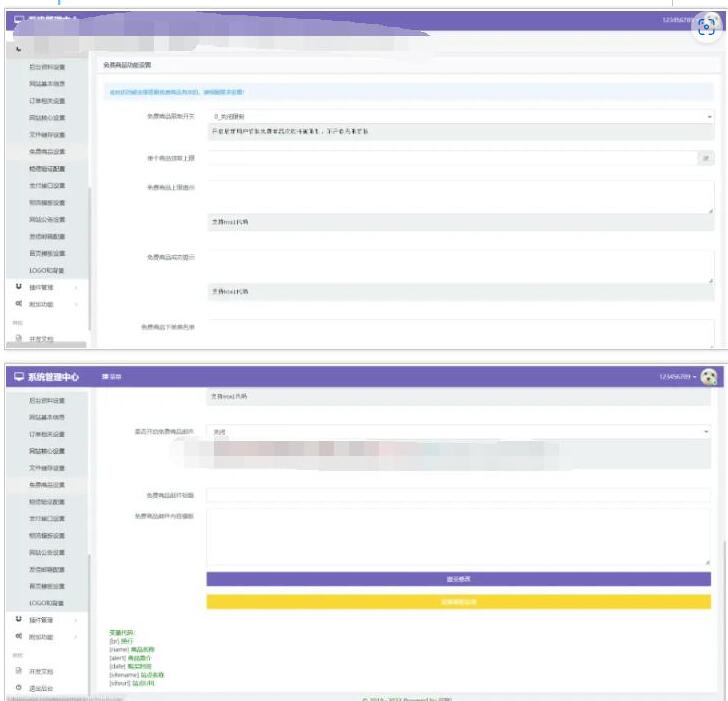Click the screenshot scan icon at top right

(x=707, y=27)
